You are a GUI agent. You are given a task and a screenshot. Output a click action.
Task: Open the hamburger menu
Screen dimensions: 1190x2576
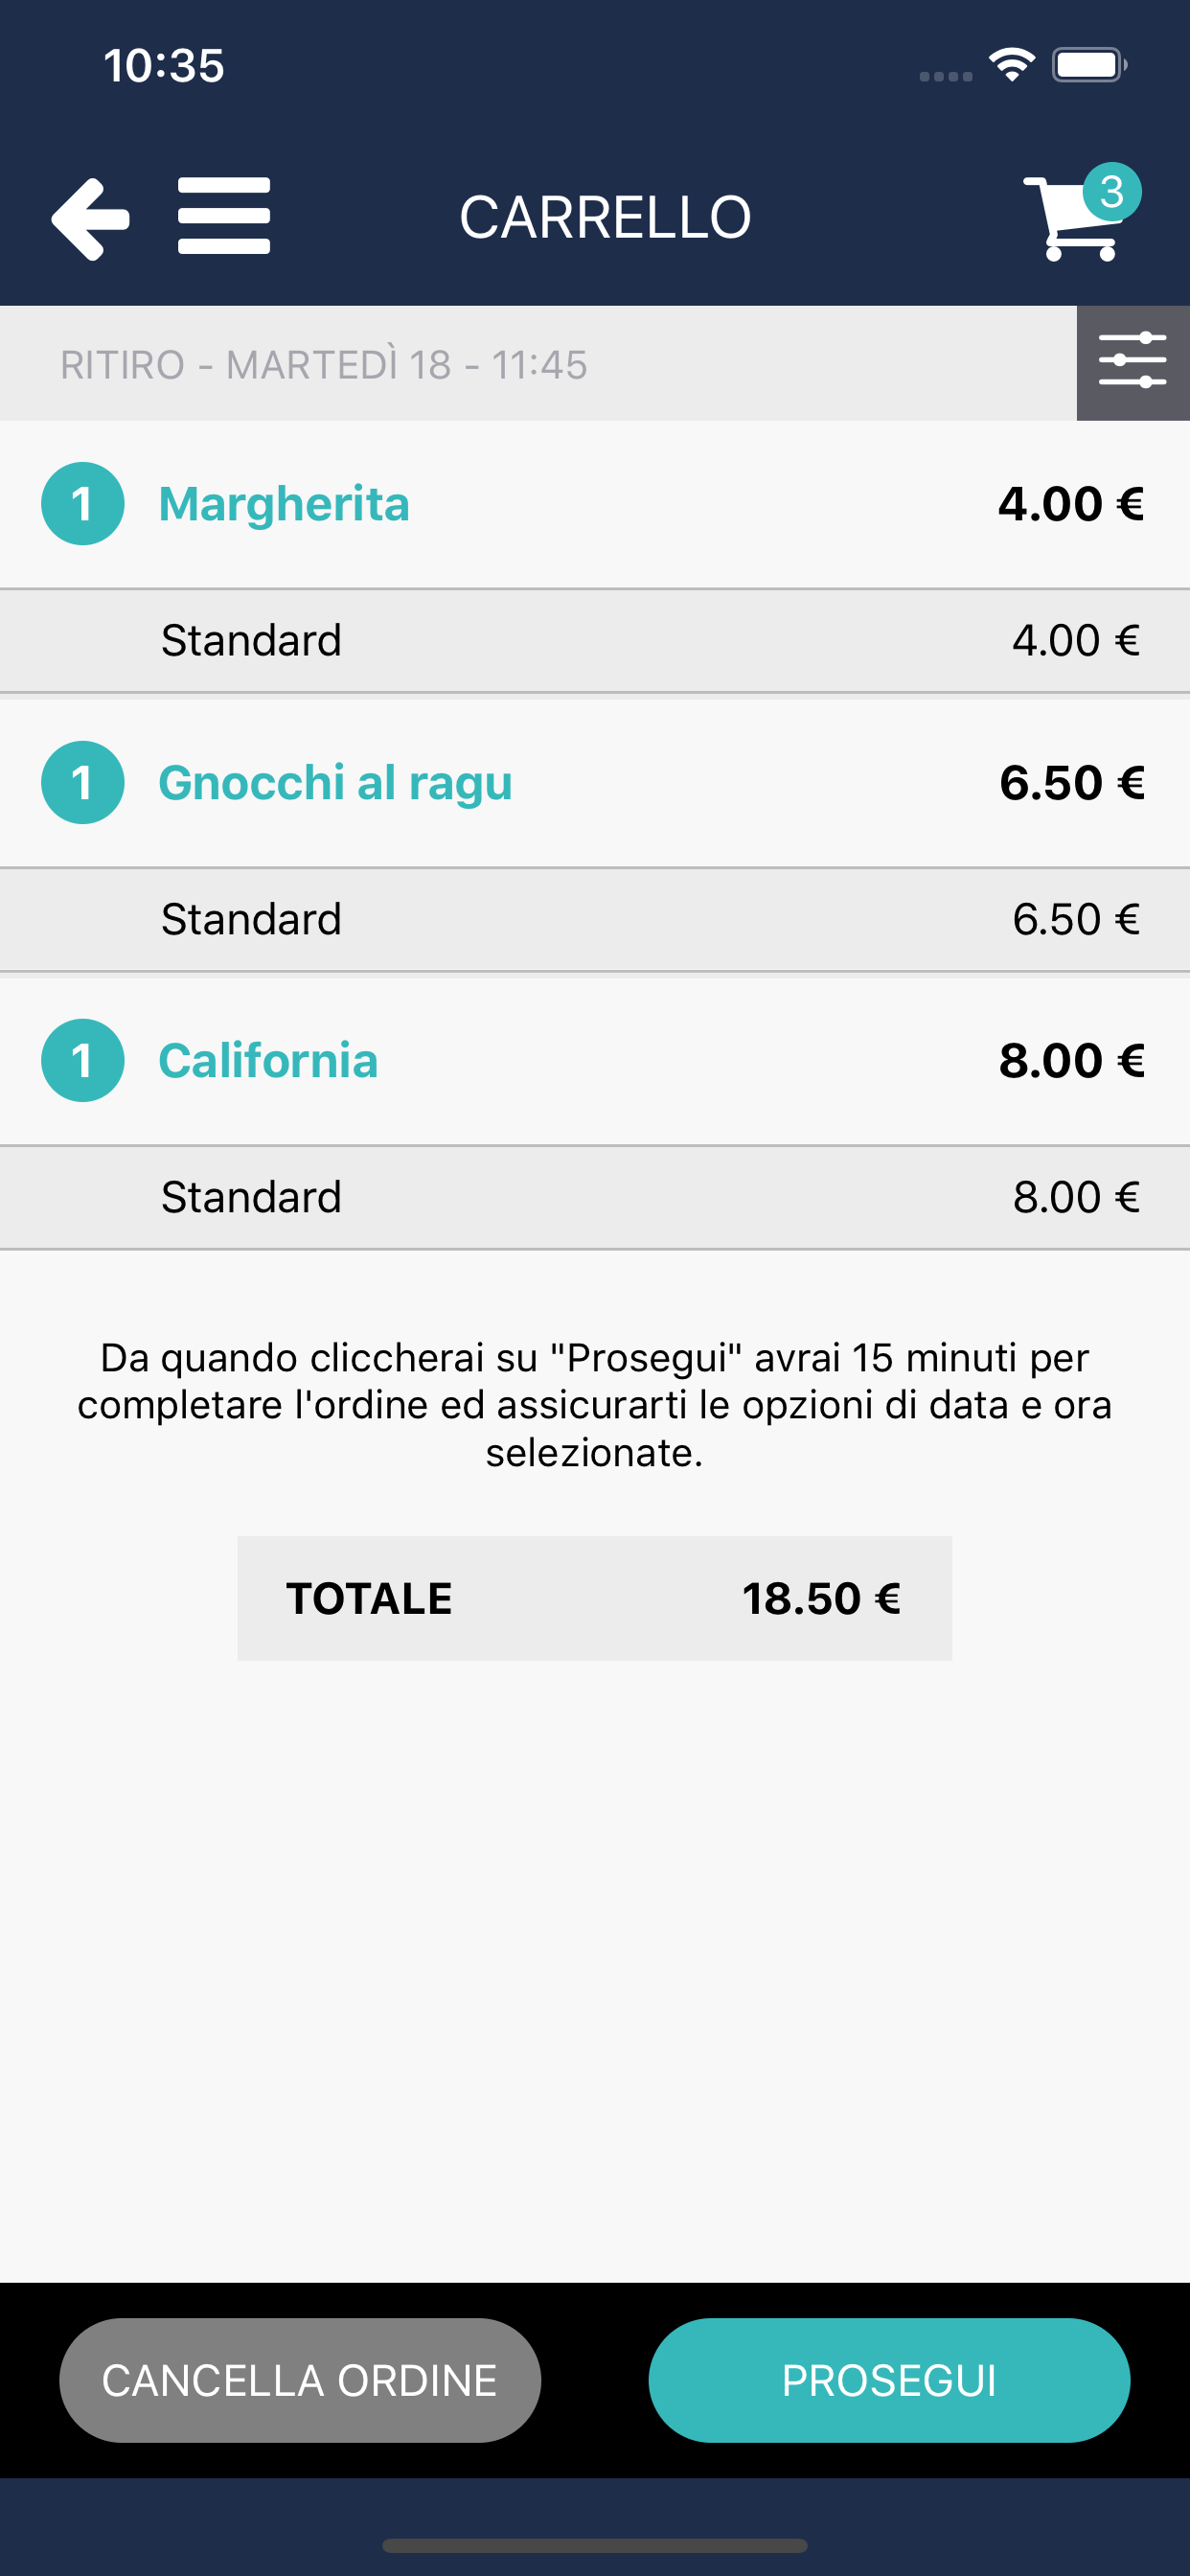(x=224, y=216)
